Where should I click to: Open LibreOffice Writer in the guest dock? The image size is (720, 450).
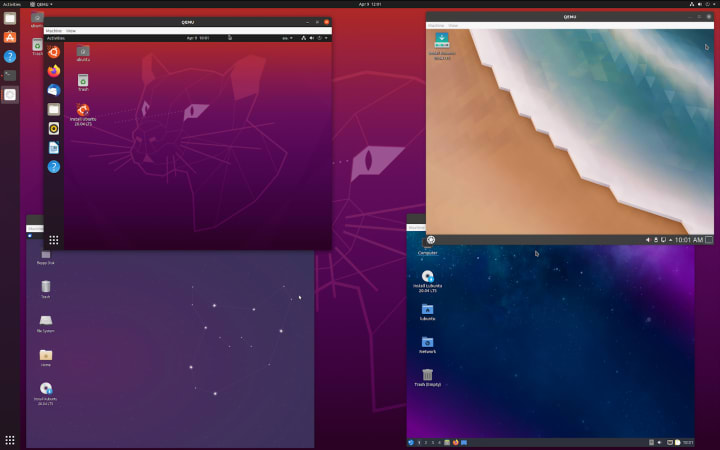[54, 147]
